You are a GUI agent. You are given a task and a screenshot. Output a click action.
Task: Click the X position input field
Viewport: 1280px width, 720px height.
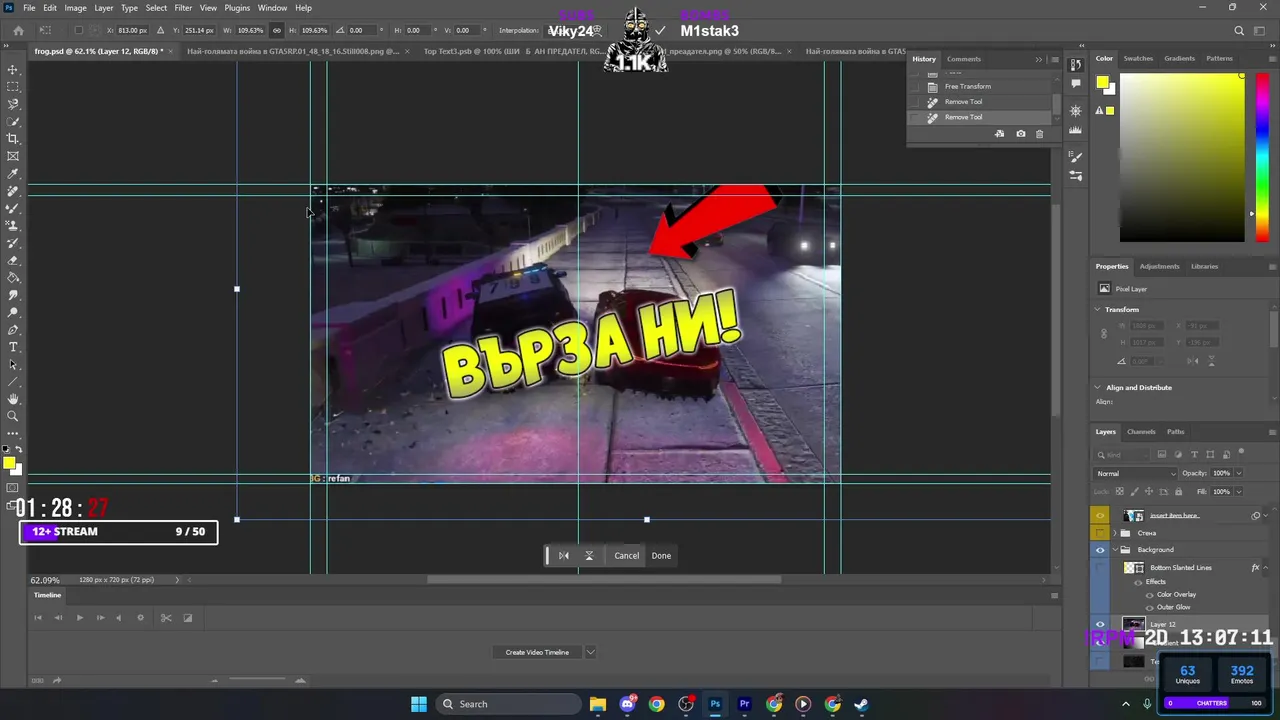point(133,31)
